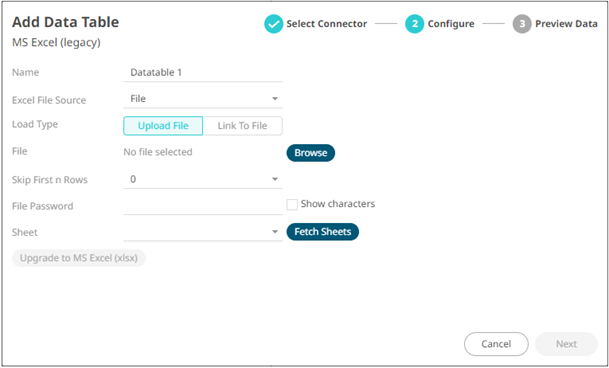Click the Preview Data step label
Screen dimensions: 609x368
tap(566, 24)
